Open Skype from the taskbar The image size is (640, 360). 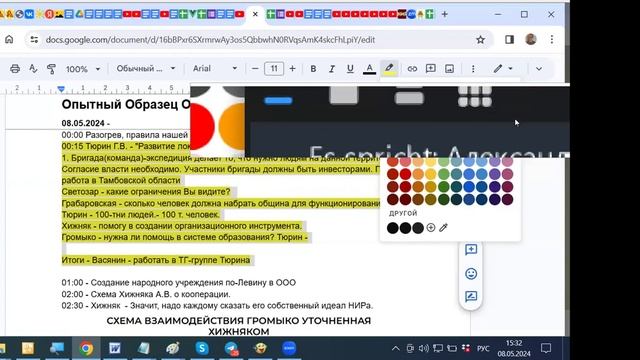tap(202, 348)
